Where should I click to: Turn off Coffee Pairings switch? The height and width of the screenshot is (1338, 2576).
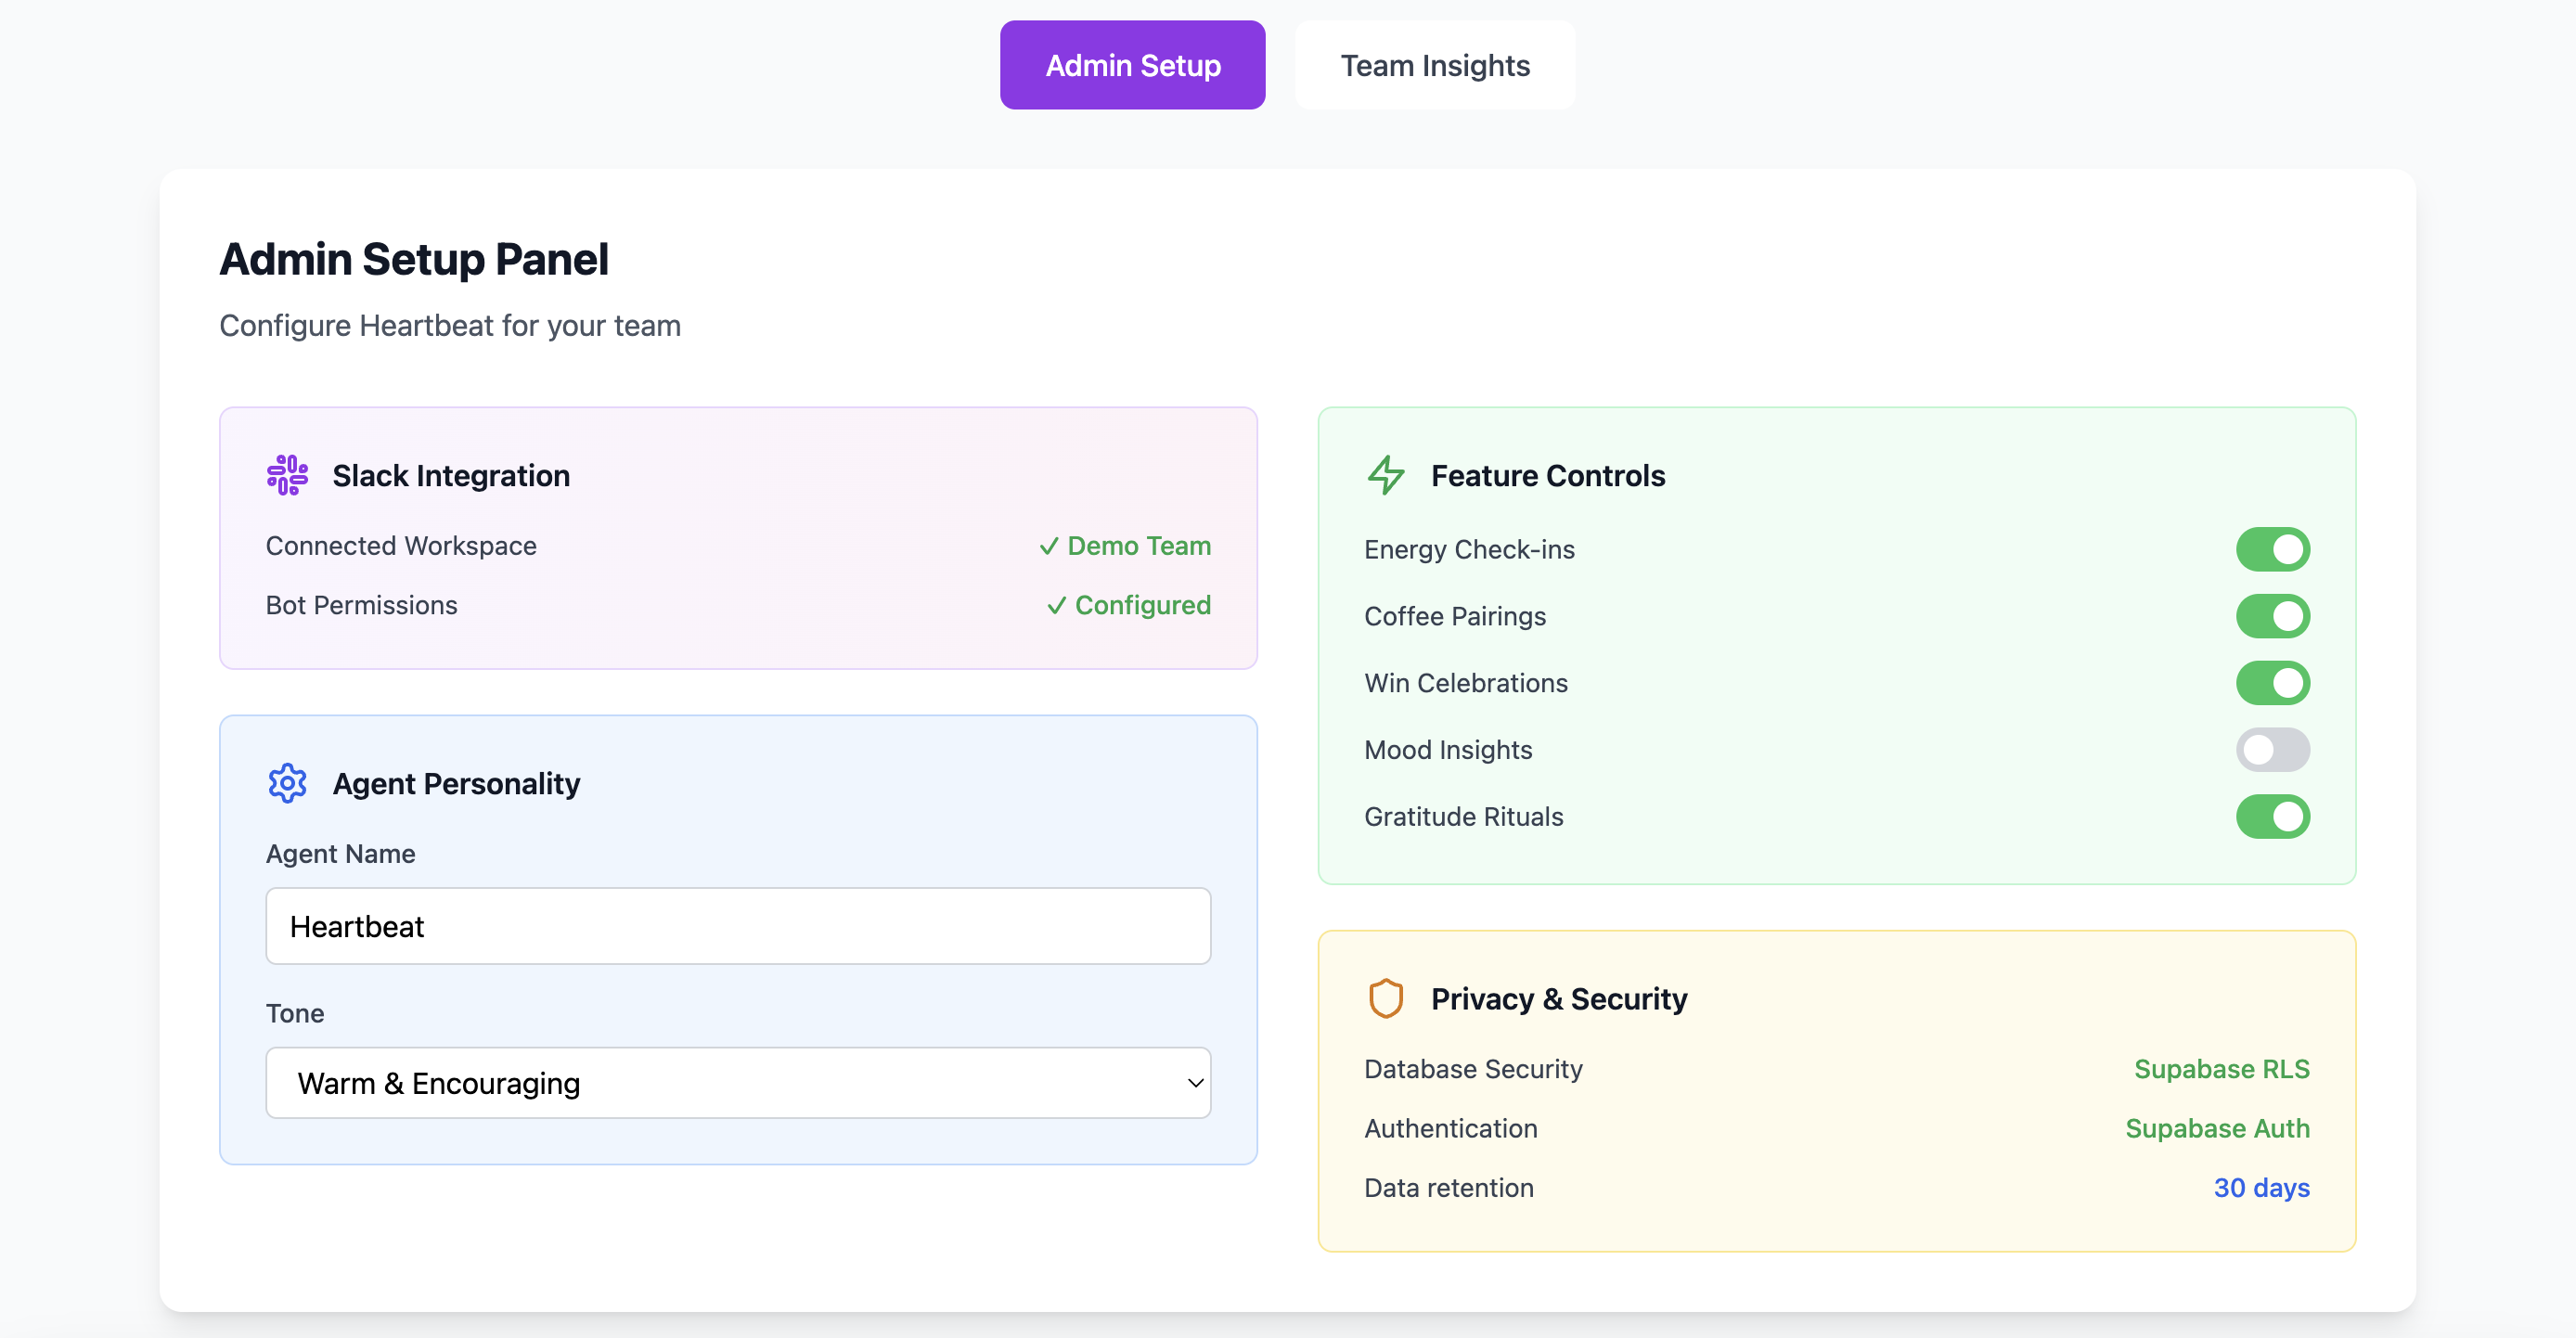[x=2272, y=616]
